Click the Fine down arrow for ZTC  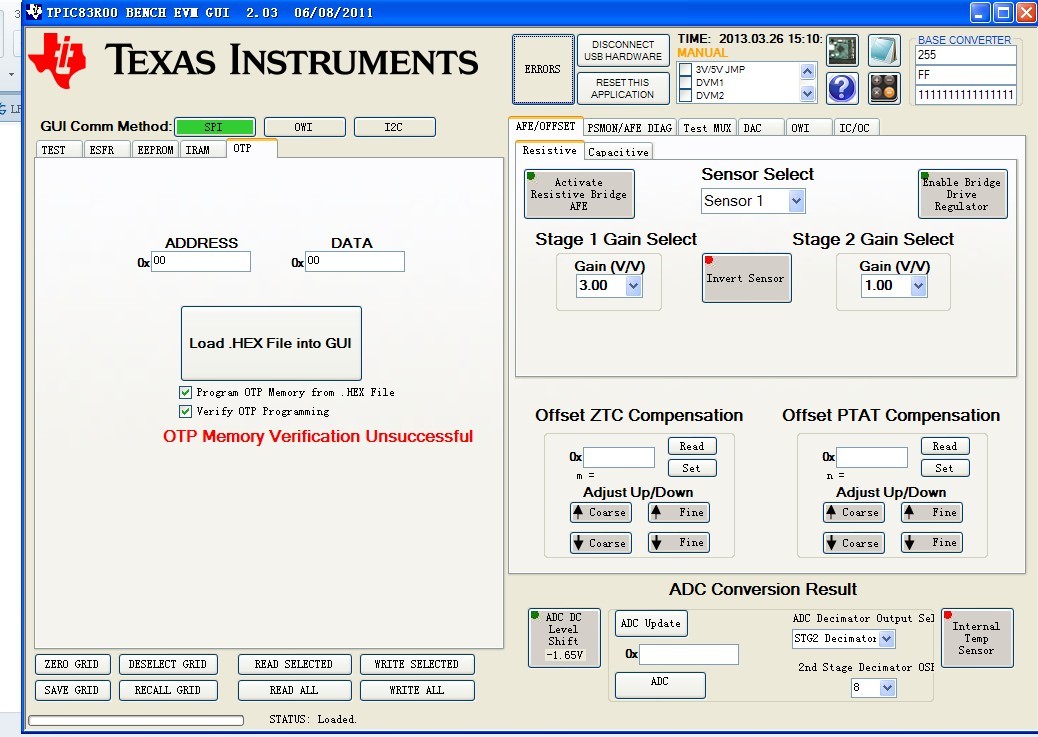point(679,542)
